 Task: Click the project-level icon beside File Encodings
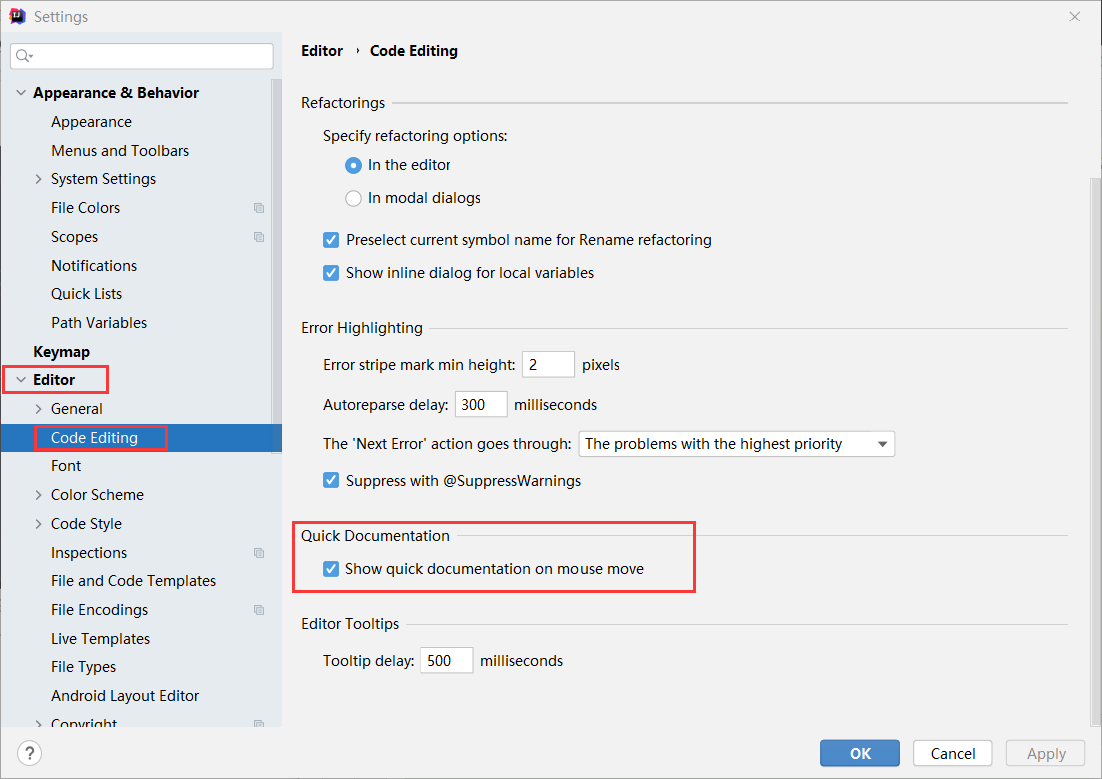point(259,610)
